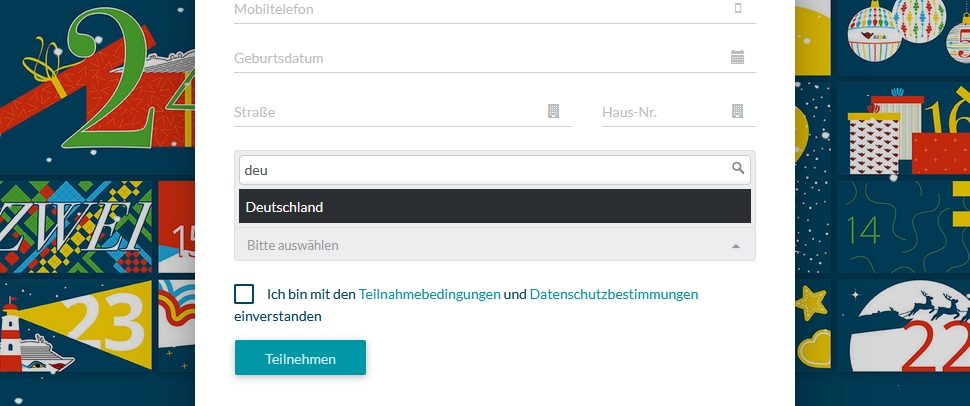Click the dropdown arrow next to Bitte auswählen
The width and height of the screenshot is (970, 406).
click(736, 245)
